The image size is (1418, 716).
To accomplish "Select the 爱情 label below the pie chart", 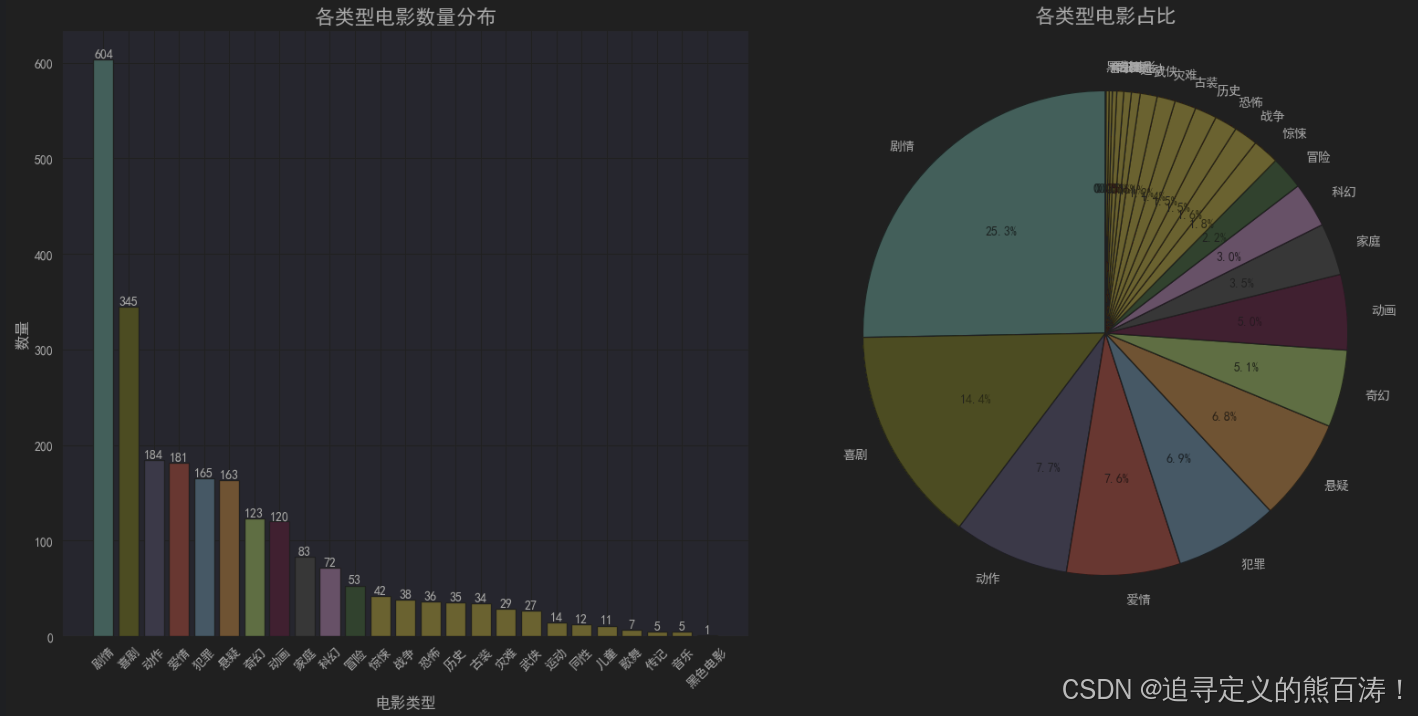I will [1138, 599].
